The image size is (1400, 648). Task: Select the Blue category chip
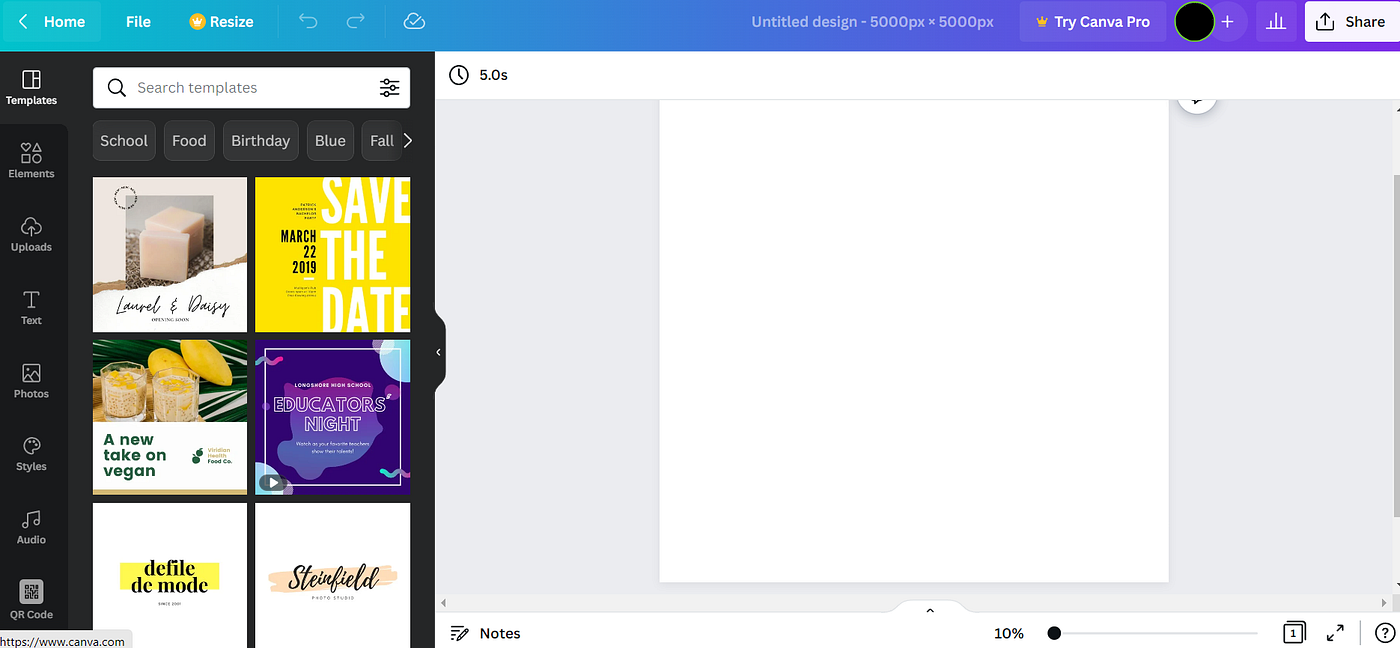330,141
